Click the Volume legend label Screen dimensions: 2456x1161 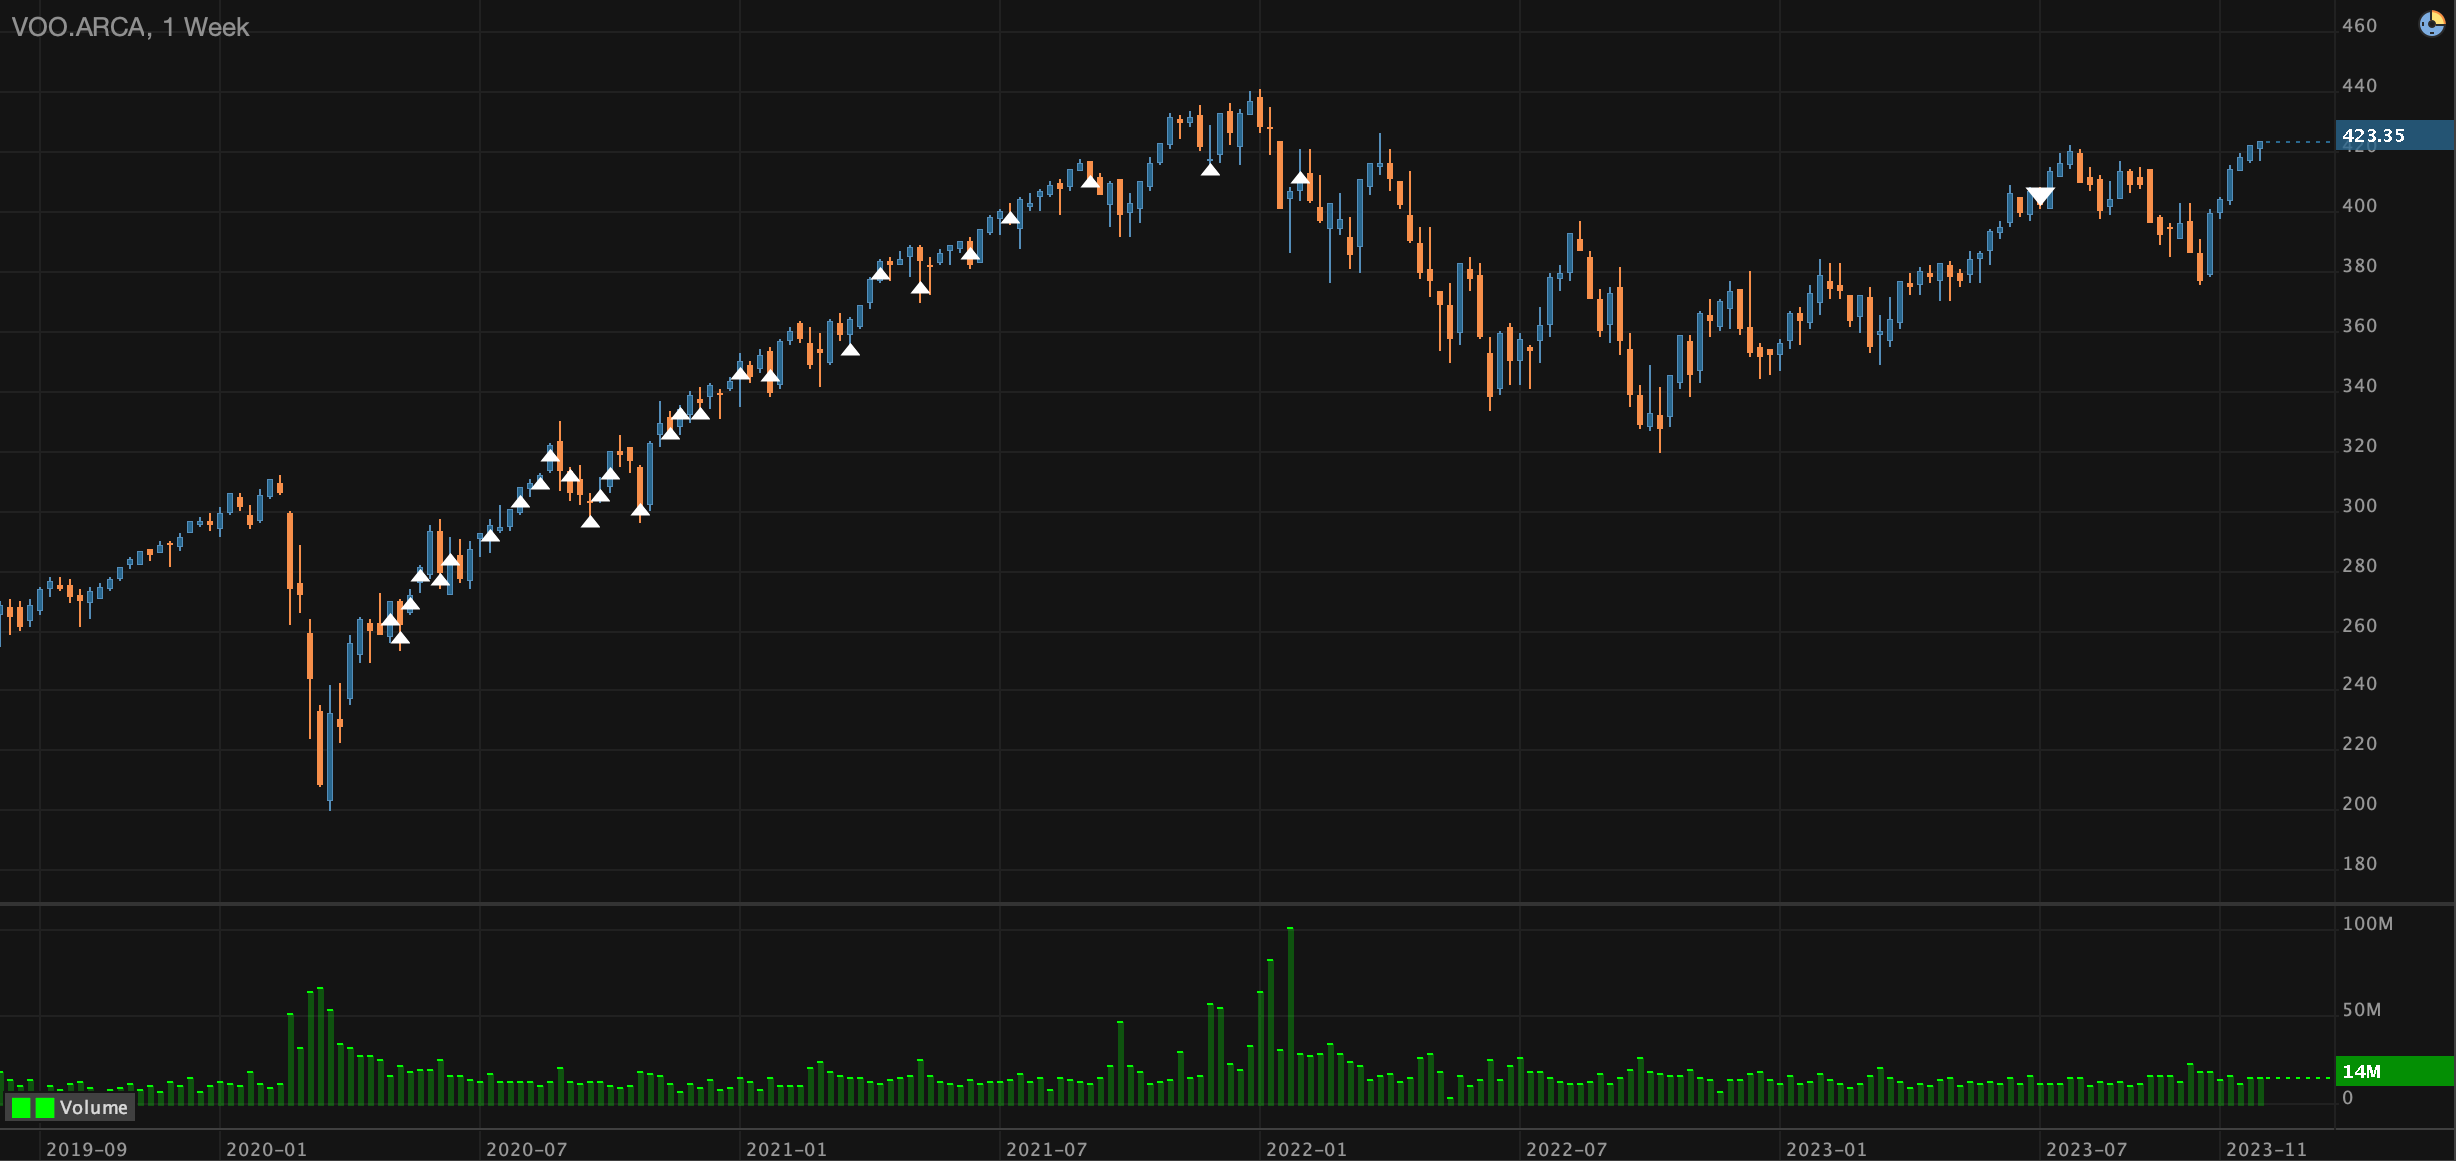(93, 1107)
